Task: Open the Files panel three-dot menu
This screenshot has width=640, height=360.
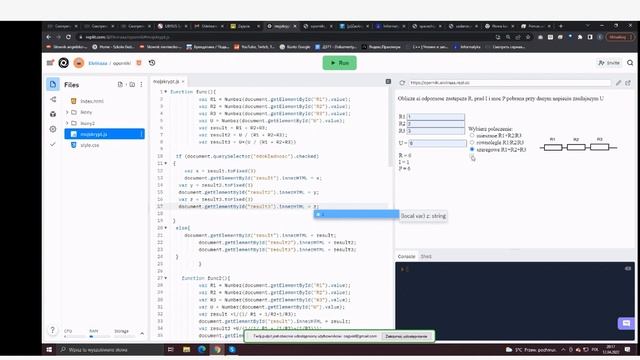Action: pos(141,84)
